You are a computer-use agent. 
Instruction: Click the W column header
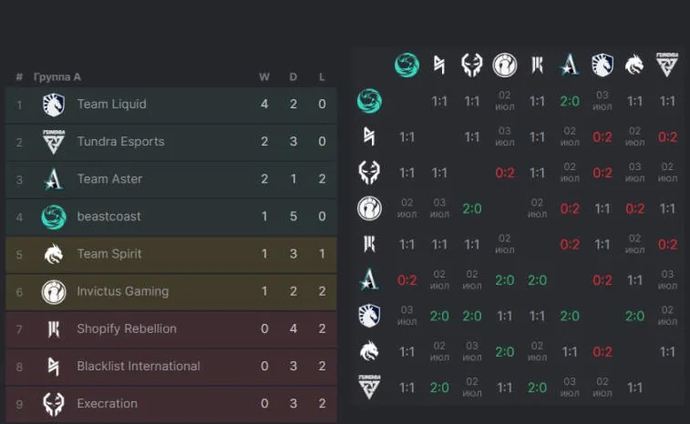[x=264, y=77]
